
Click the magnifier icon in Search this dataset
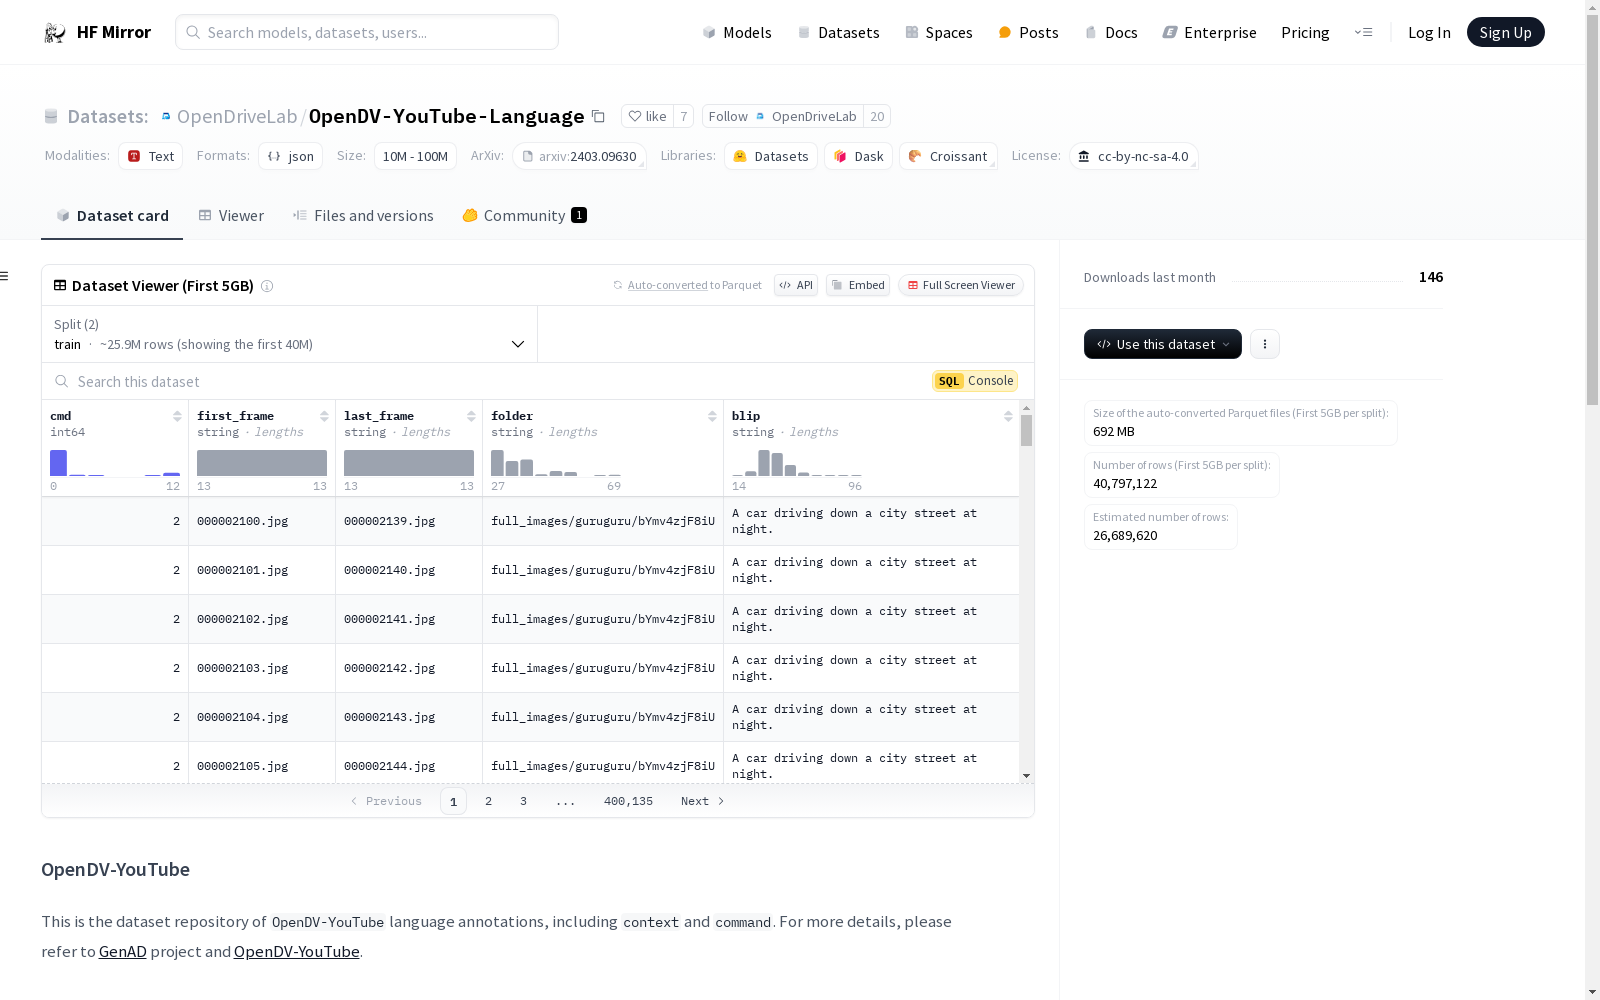pyautogui.click(x=62, y=381)
